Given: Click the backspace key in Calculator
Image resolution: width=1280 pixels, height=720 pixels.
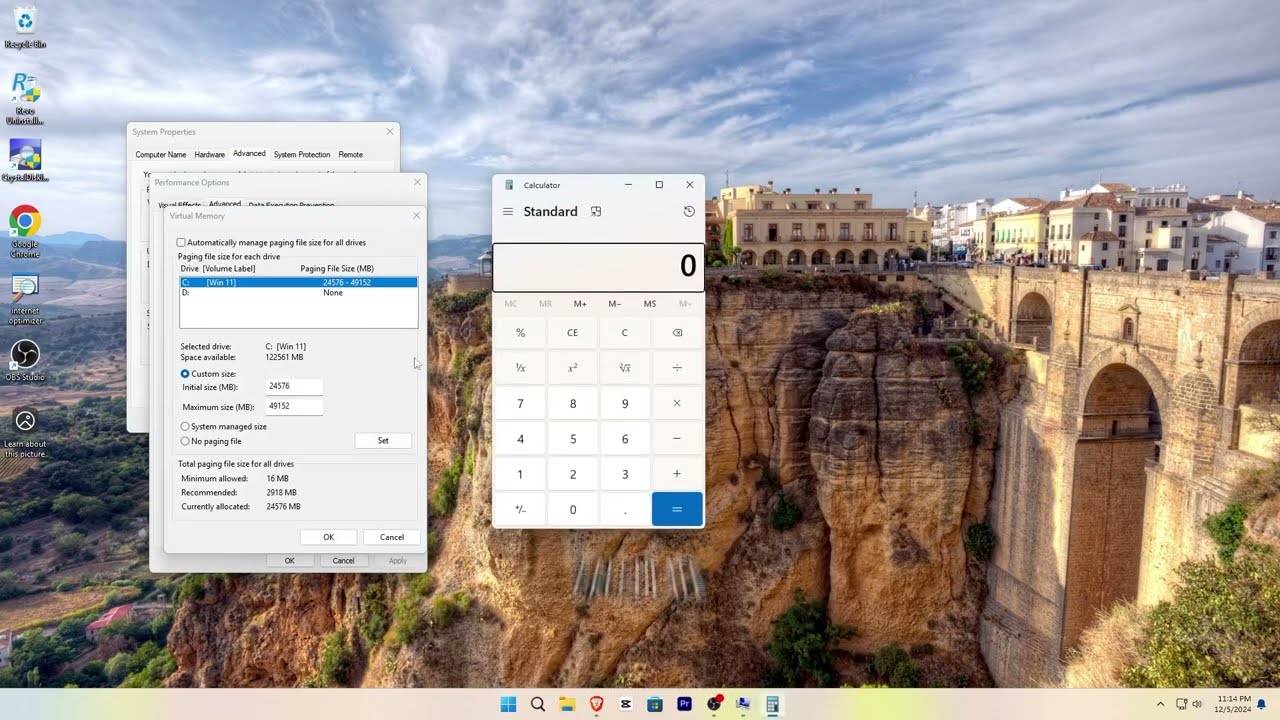Looking at the screenshot, I should (677, 333).
